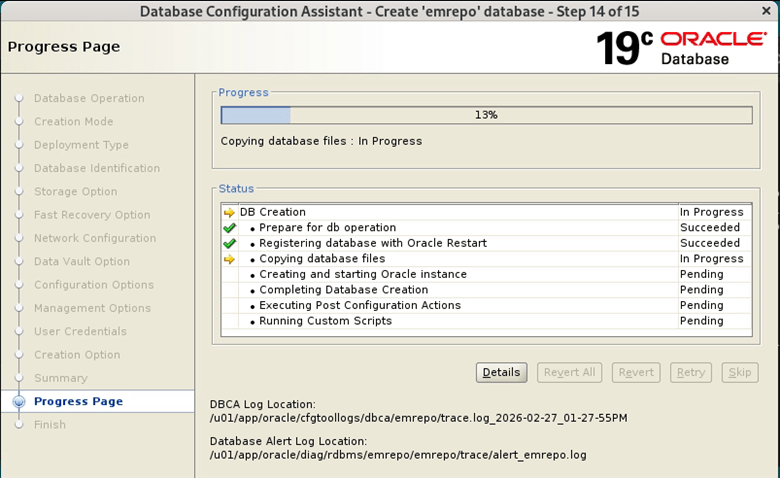
Task: Click the Database Operation step bullet
Action: pyautogui.click(x=18, y=99)
